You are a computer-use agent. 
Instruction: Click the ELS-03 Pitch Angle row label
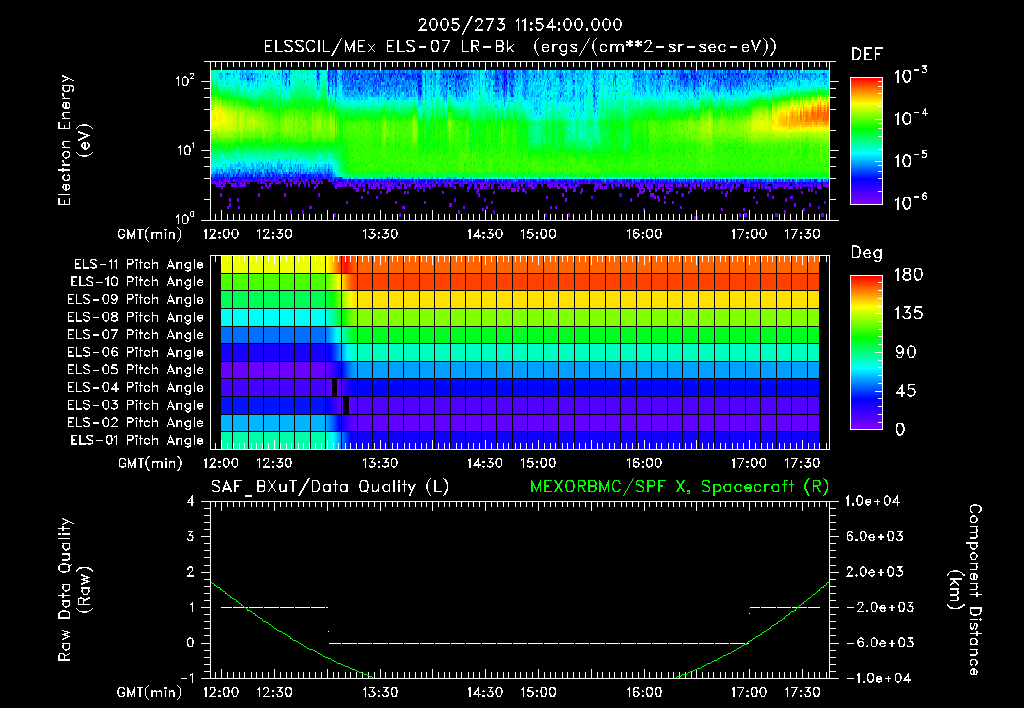point(136,405)
